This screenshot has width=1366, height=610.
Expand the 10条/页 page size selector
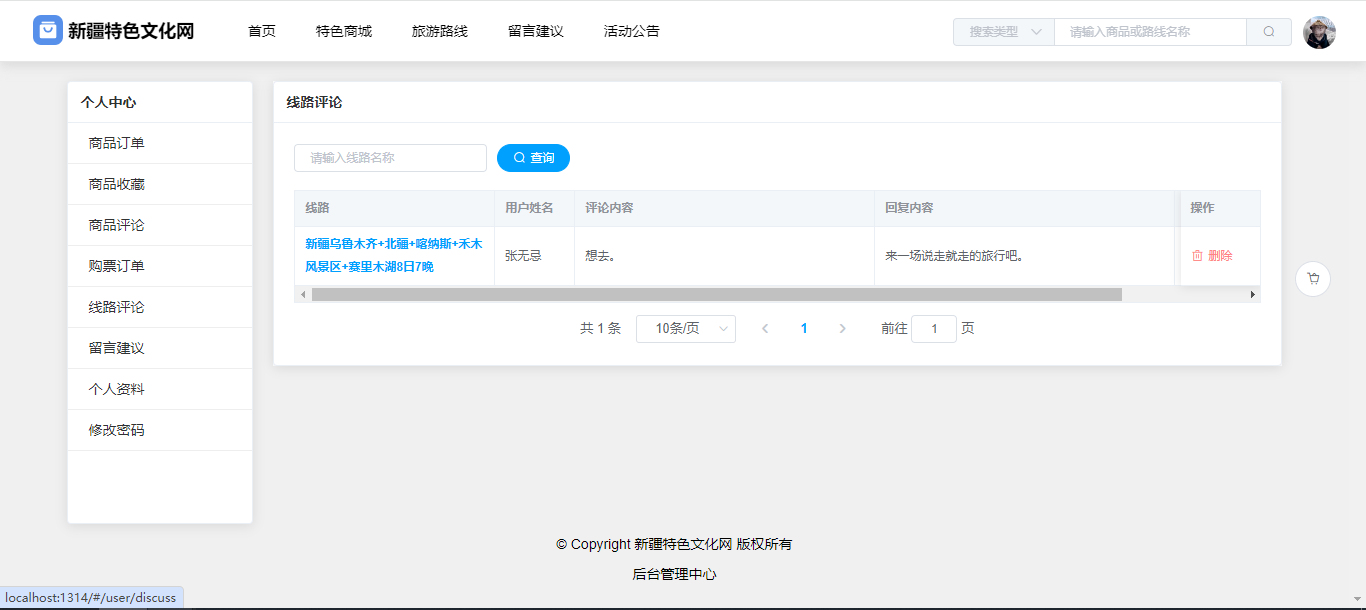685,329
